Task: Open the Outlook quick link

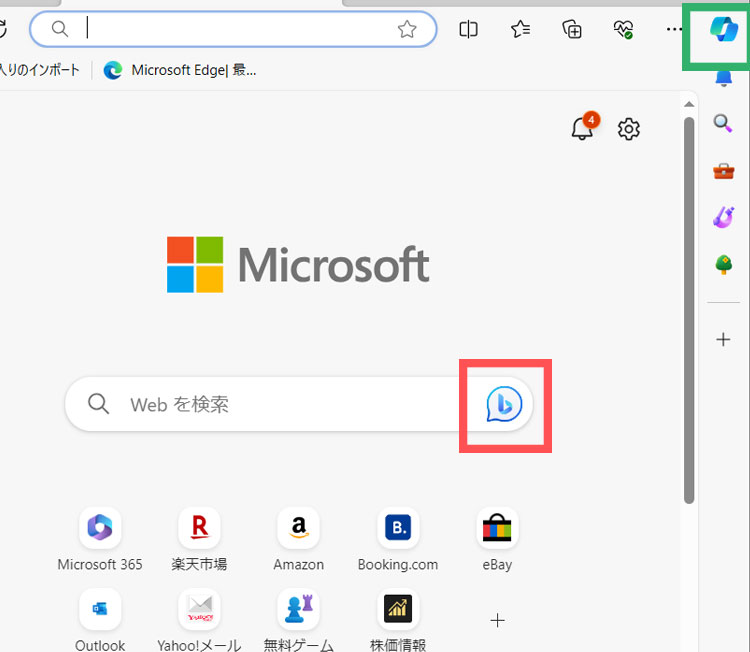Action: [100, 620]
